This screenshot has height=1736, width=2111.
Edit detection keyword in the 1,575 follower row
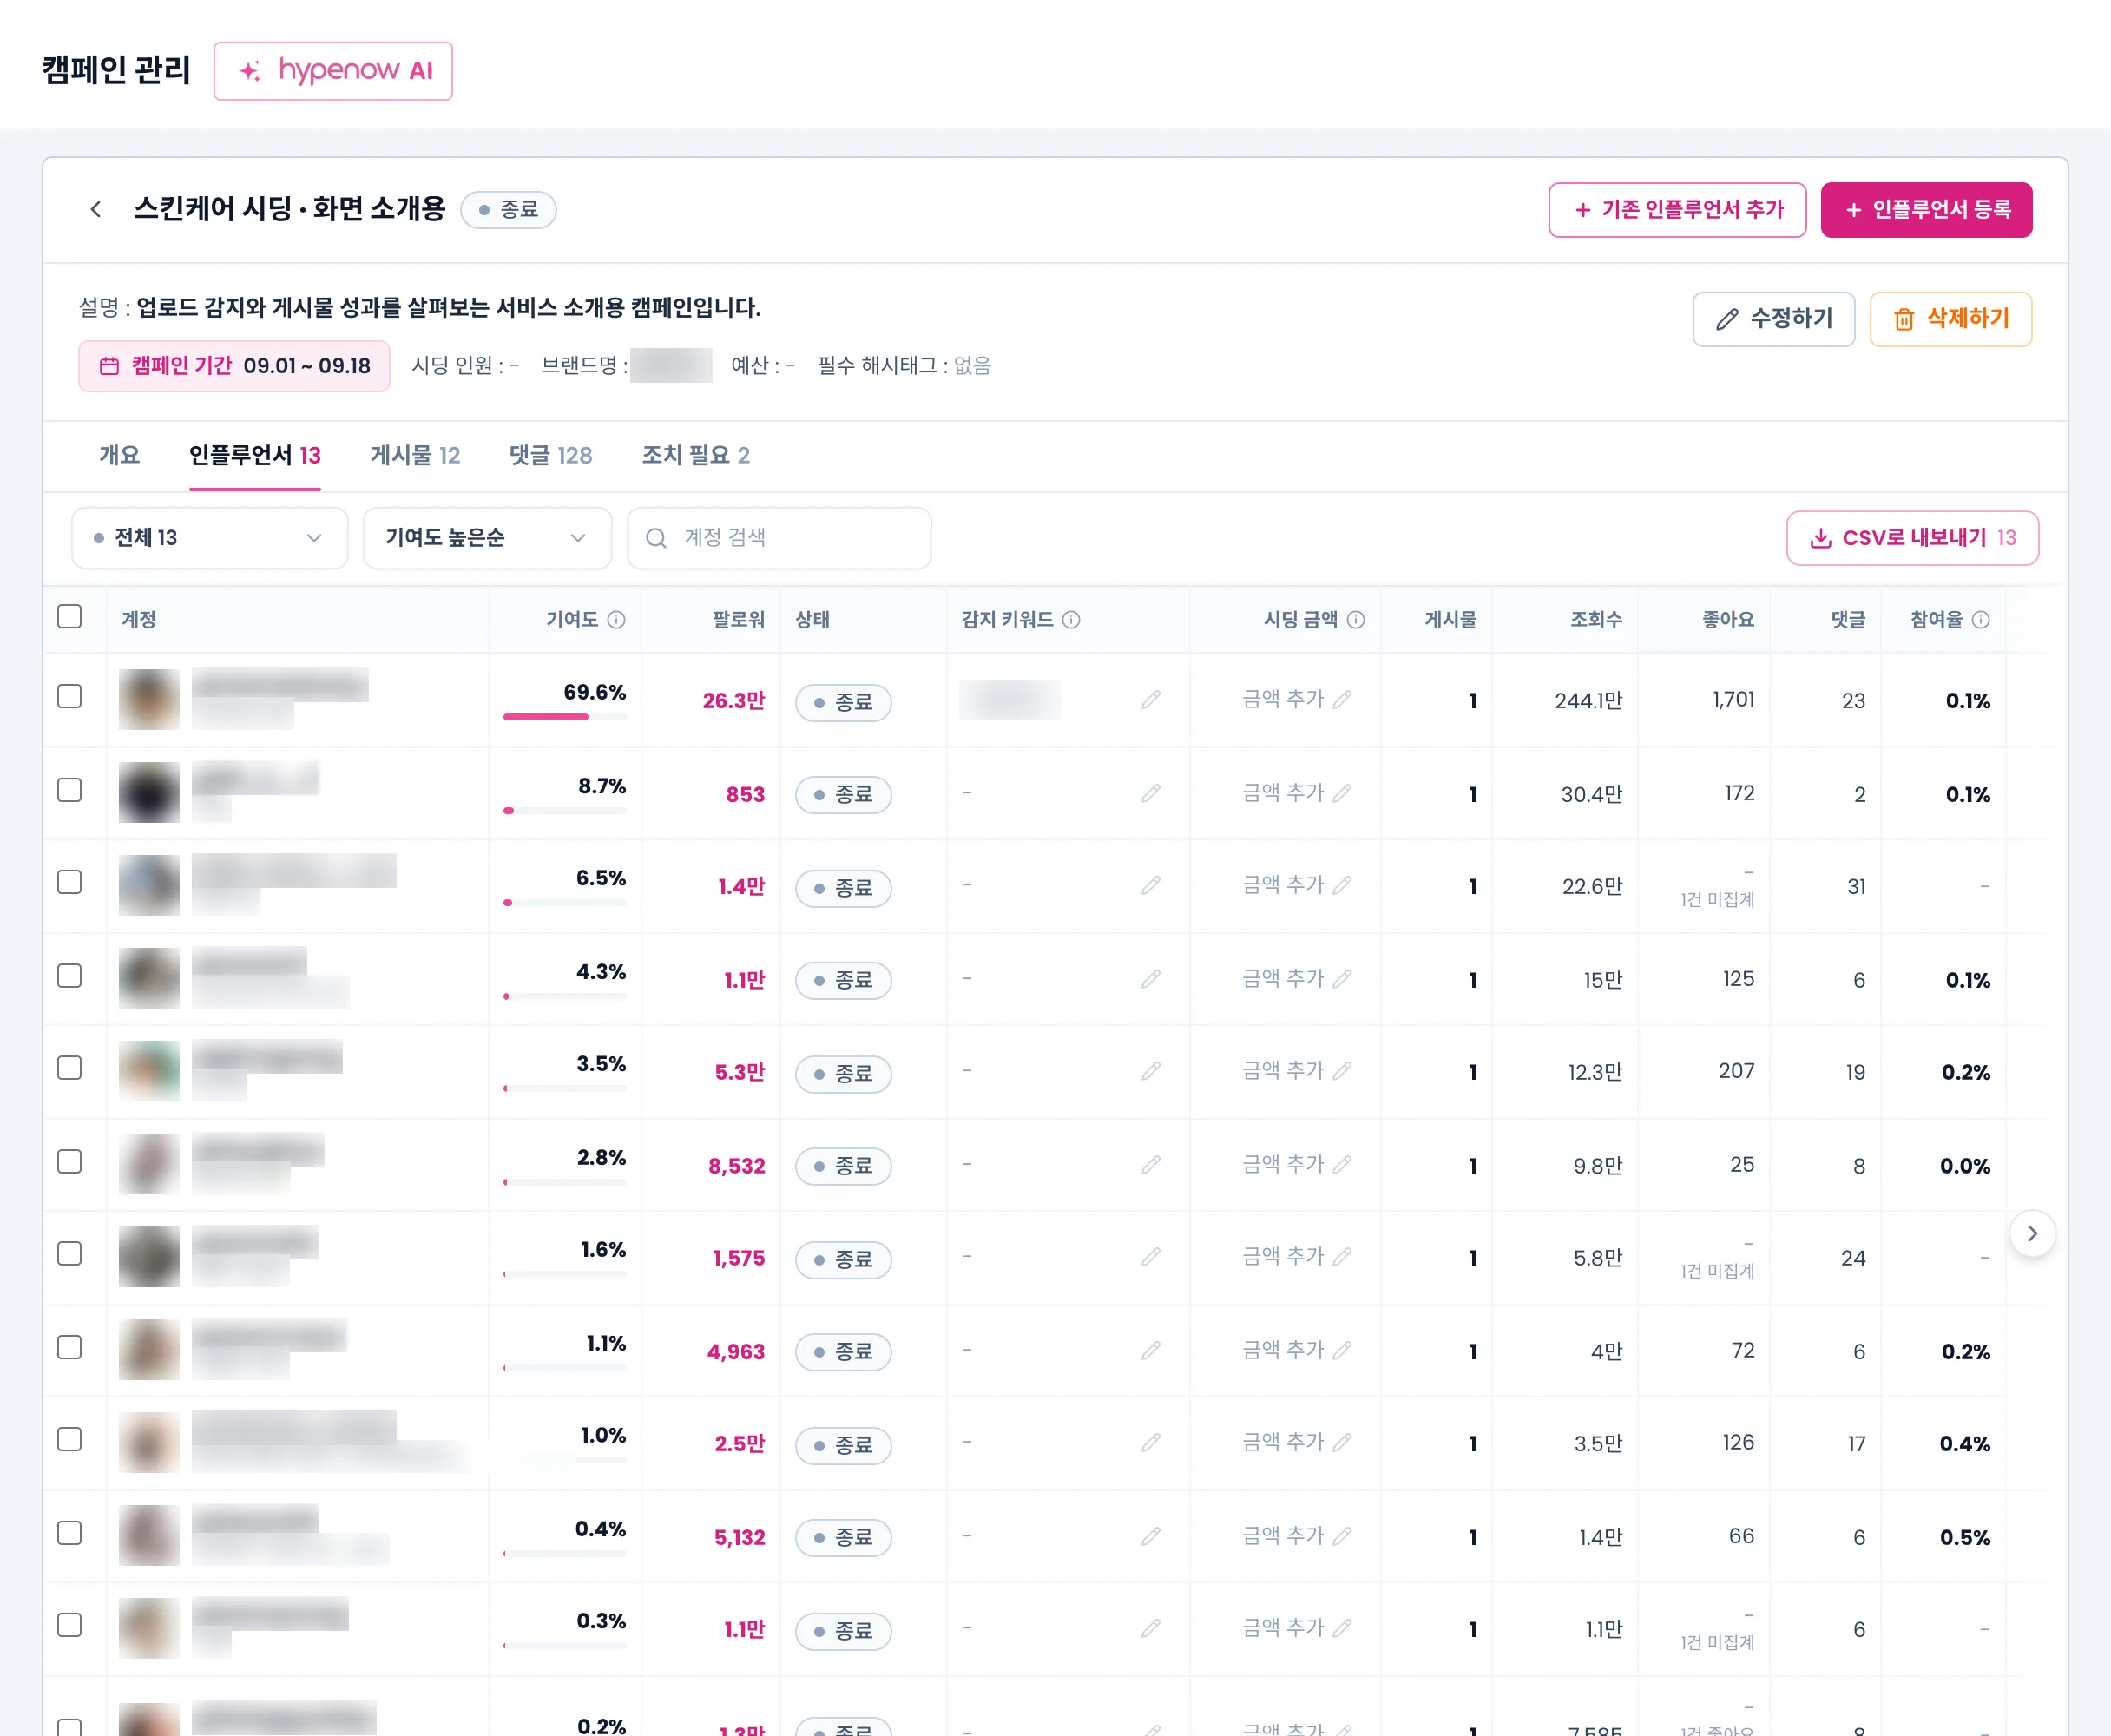(x=1151, y=1257)
